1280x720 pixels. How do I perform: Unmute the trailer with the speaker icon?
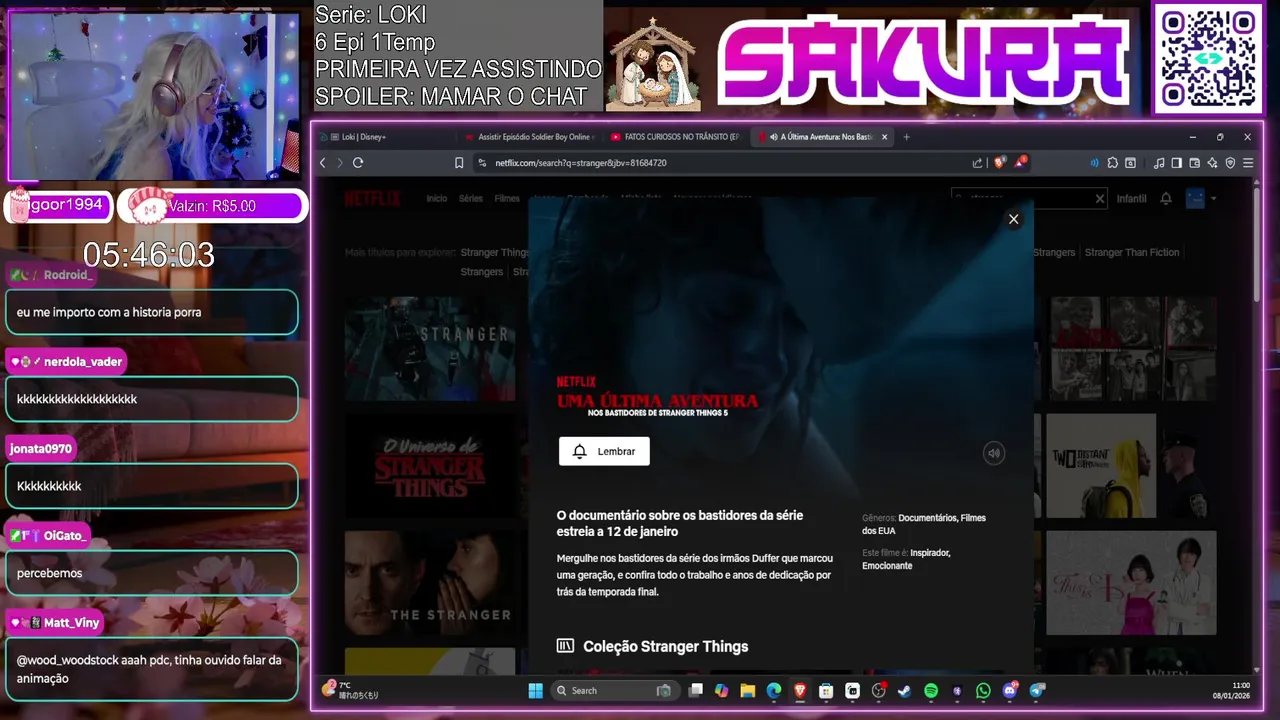point(993,453)
